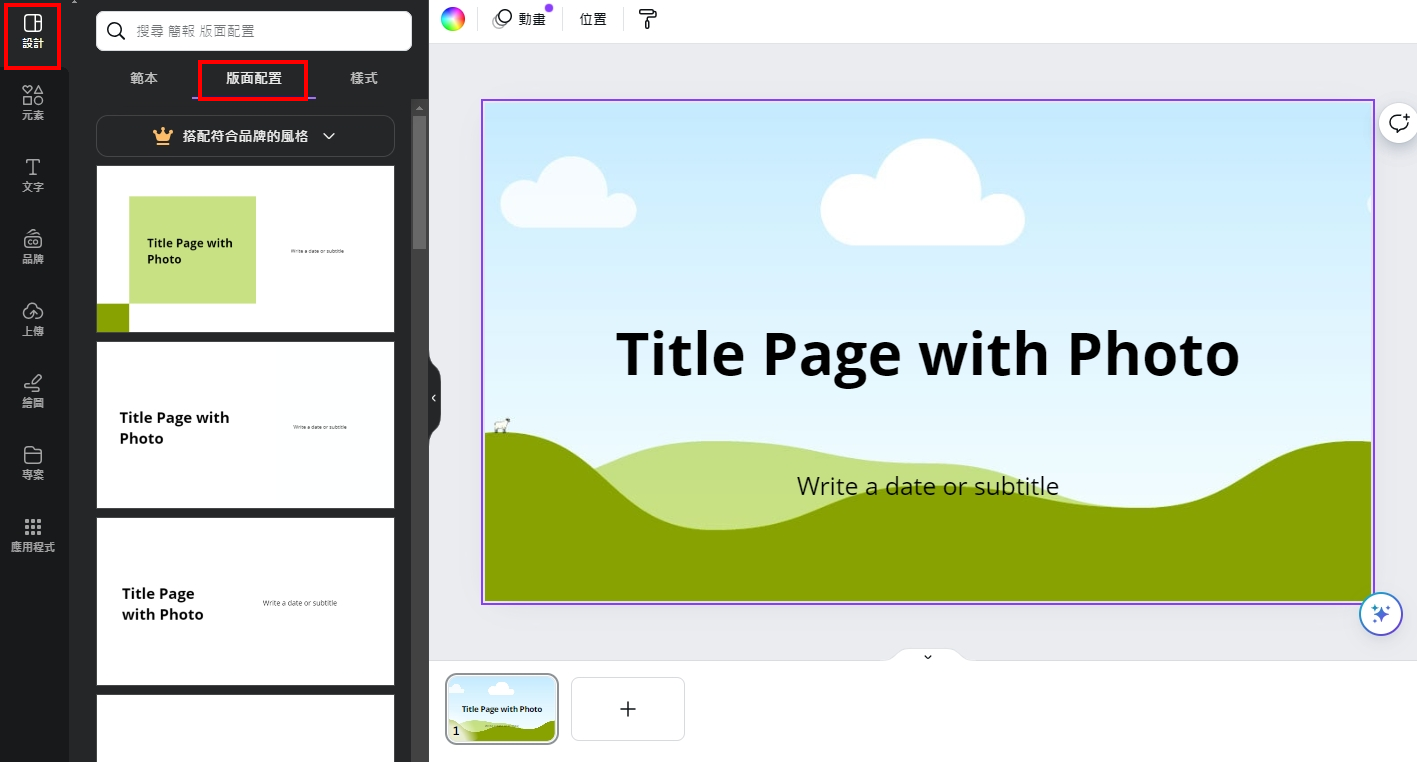Open the 位置 position panel
Screen dimensions: 1417x762
593,19
